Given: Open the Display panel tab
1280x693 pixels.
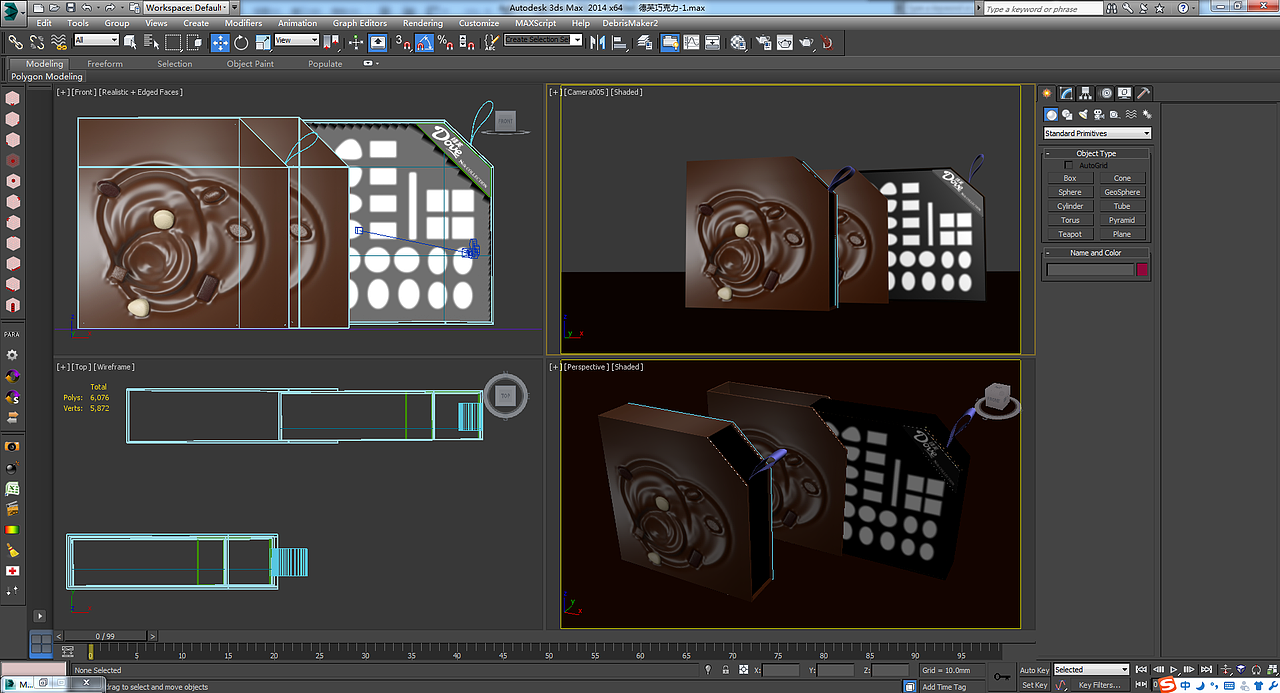Looking at the screenshot, I should (1125, 93).
